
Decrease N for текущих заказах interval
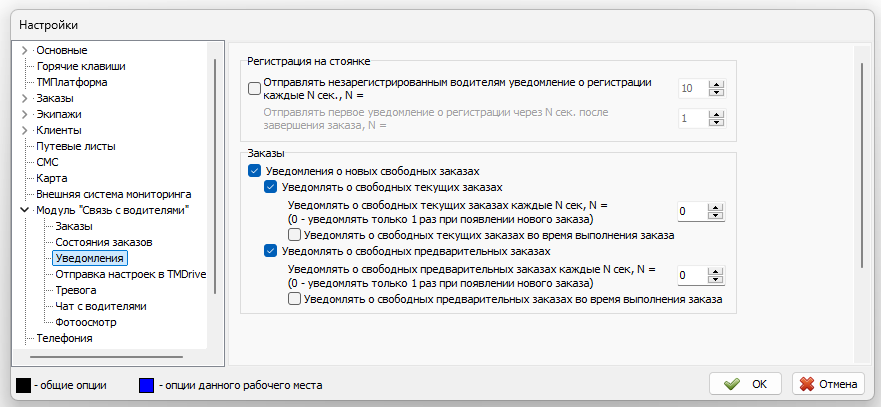[x=715, y=216]
